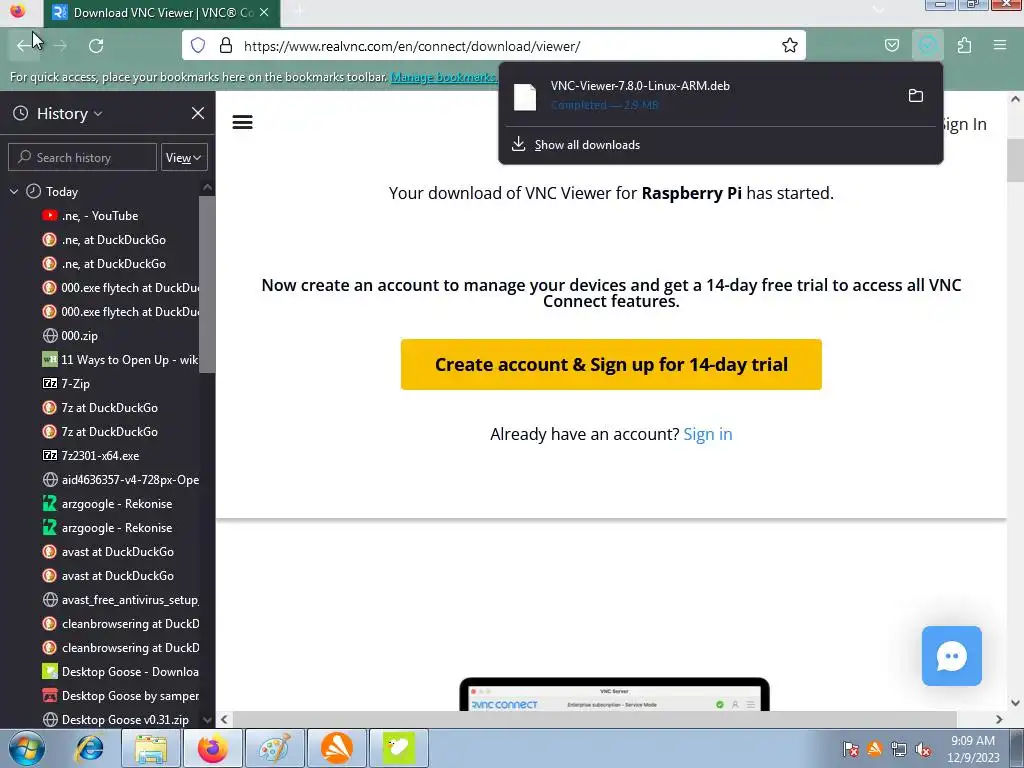Open the View sorting dropdown
Viewport: 1024px width, 768px height.
[184, 157]
